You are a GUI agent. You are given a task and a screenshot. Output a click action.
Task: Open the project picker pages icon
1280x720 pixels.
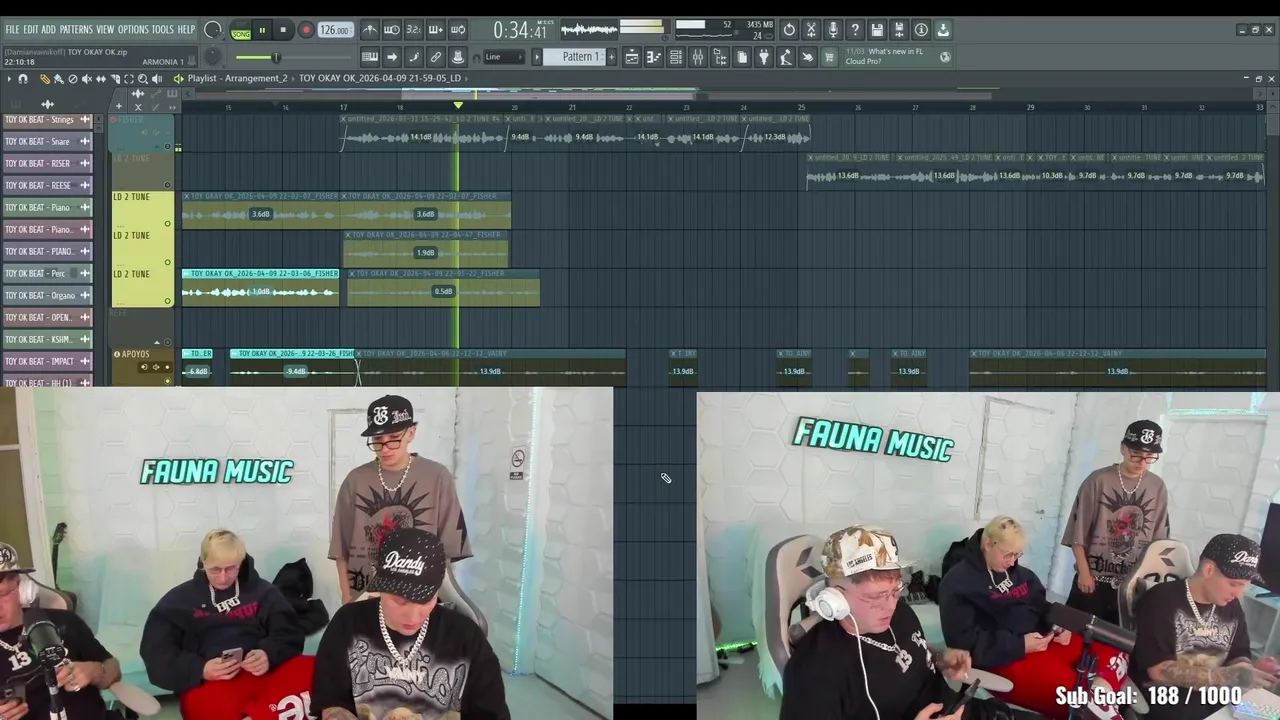click(742, 57)
